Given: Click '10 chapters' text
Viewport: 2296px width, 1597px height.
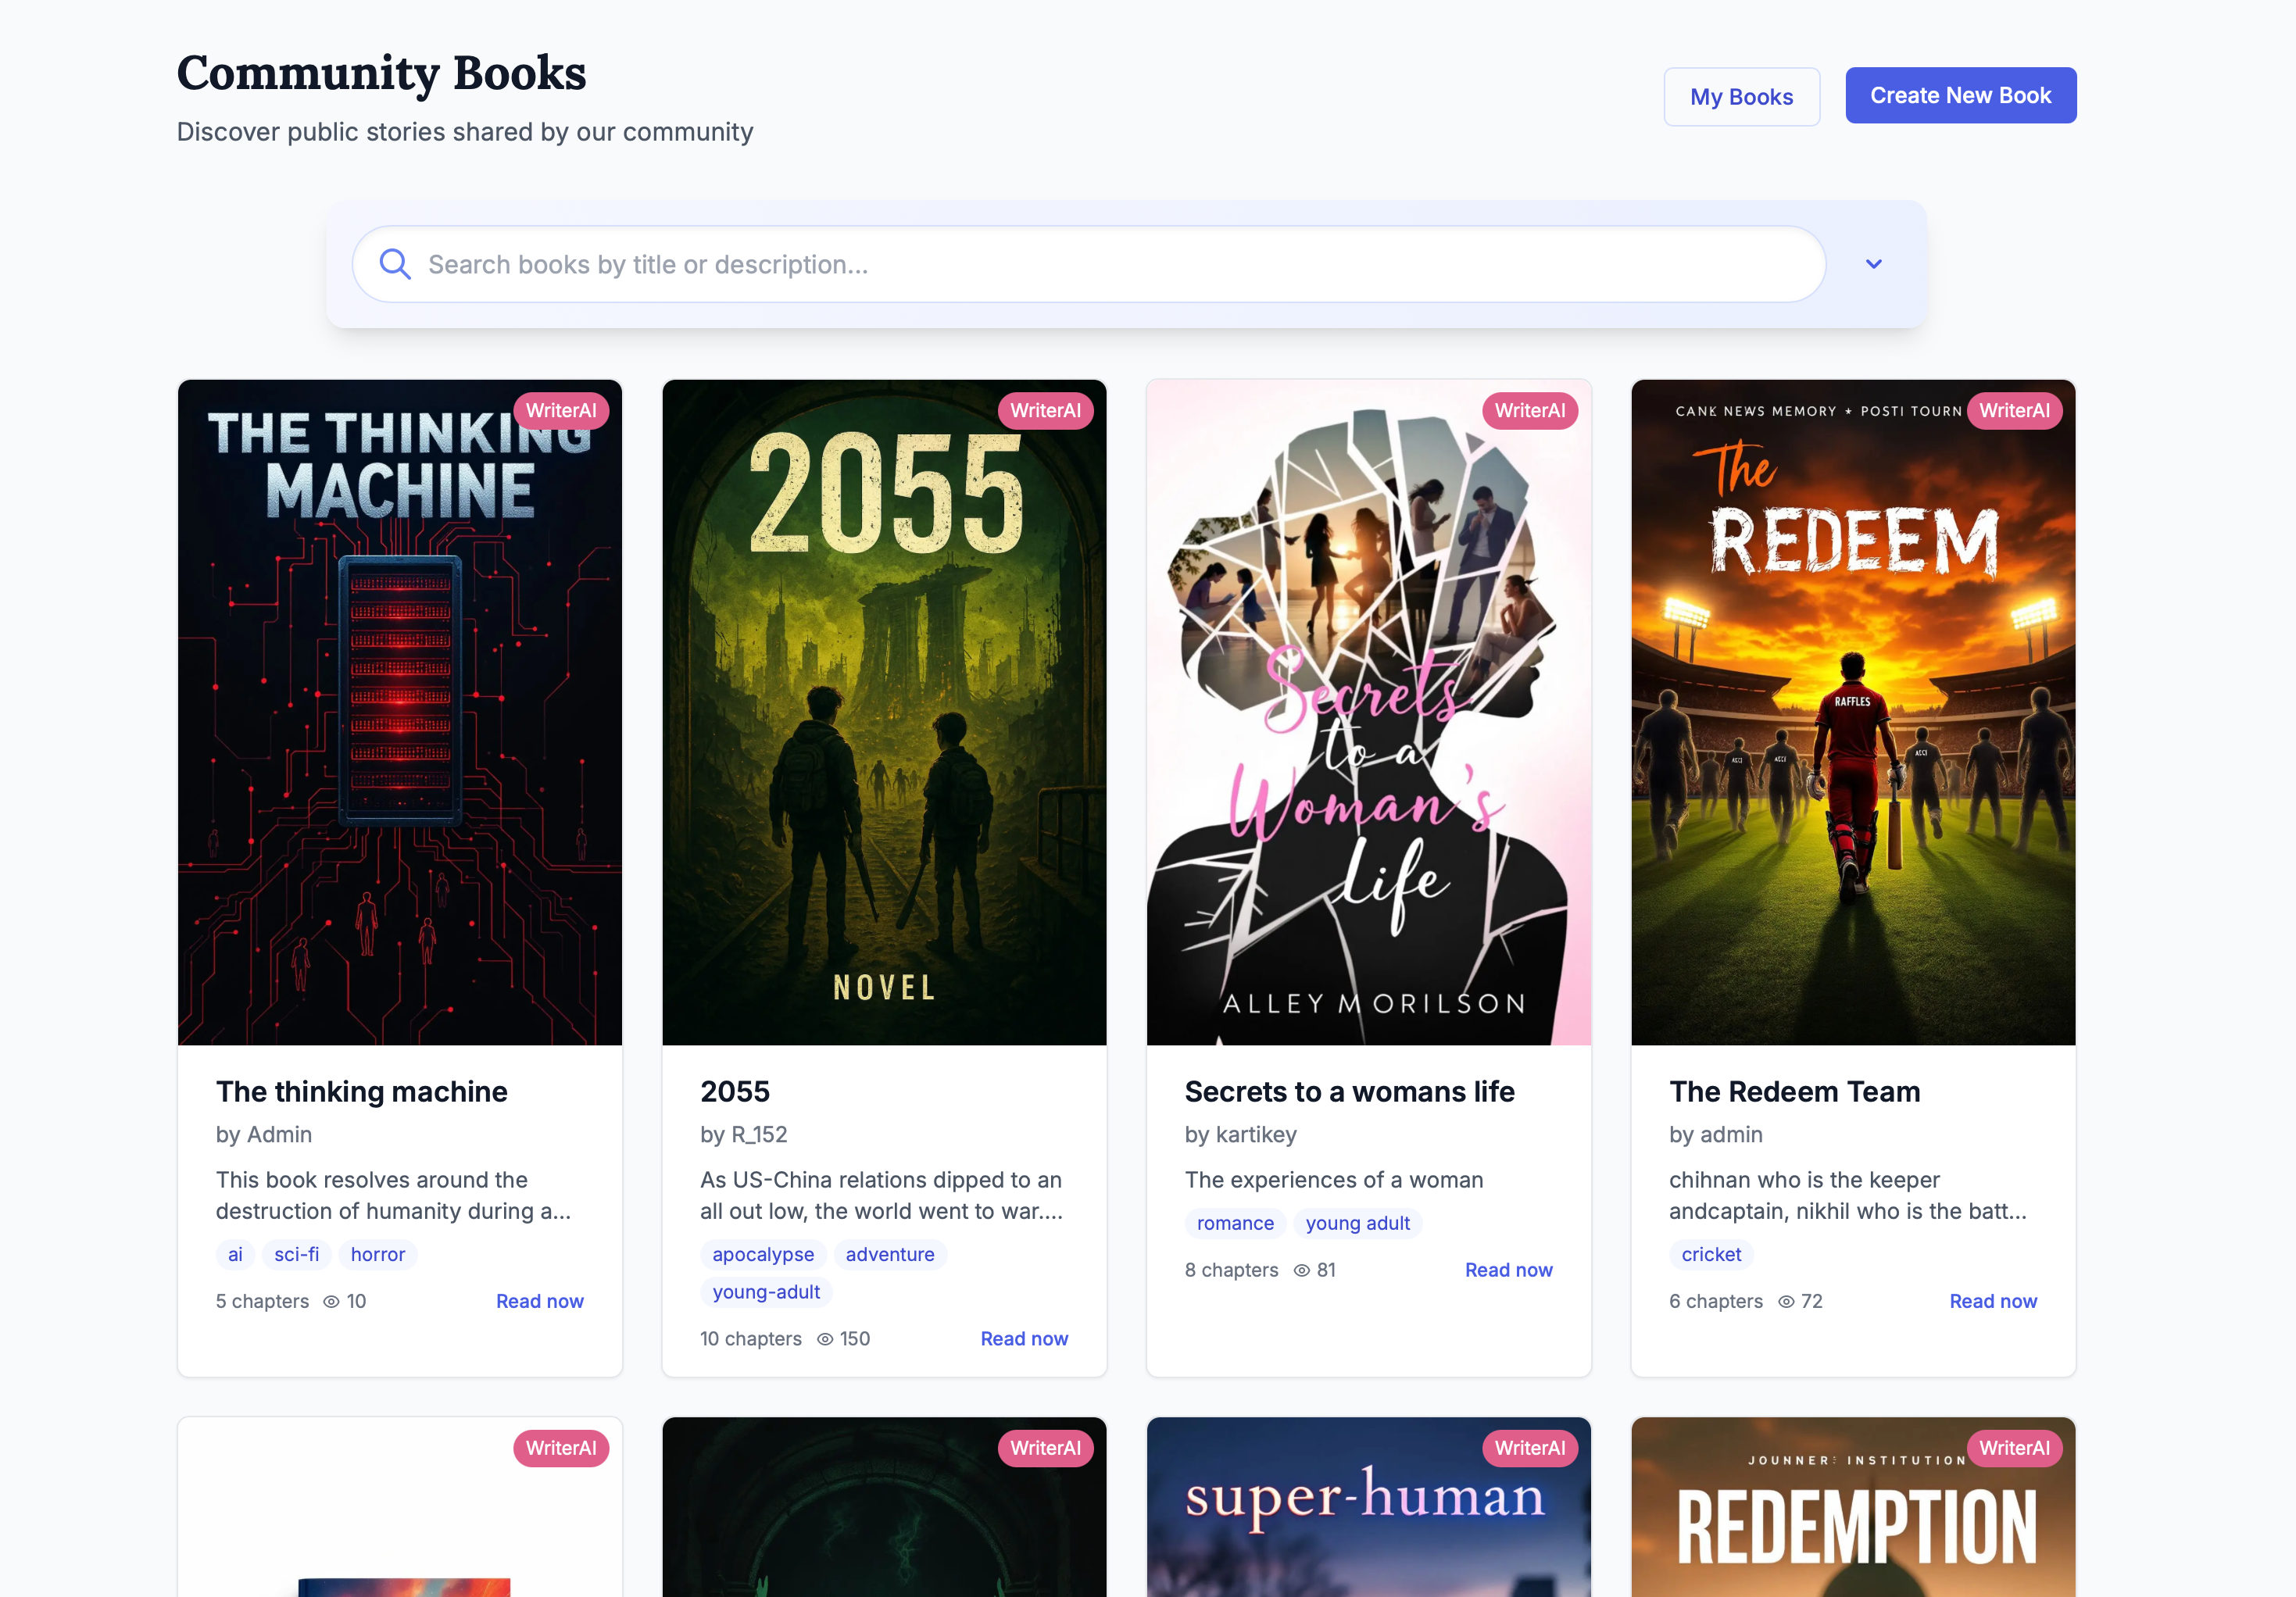Looking at the screenshot, I should tap(751, 1339).
